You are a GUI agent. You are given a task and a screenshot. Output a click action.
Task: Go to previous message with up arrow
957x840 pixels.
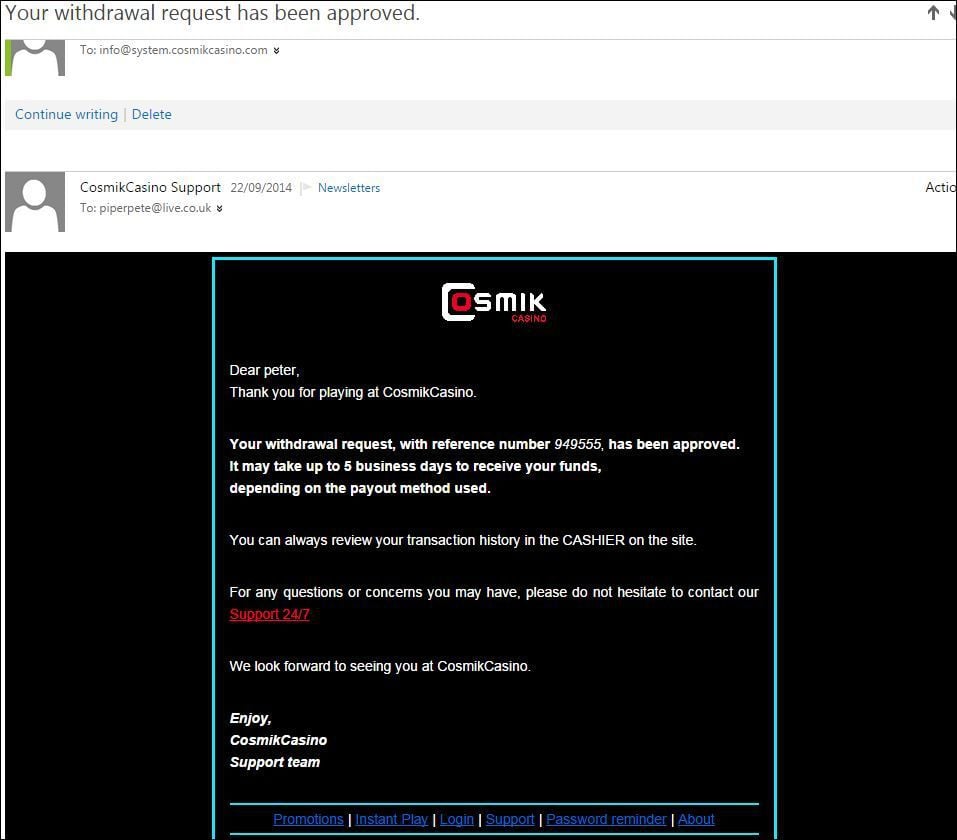pos(933,12)
